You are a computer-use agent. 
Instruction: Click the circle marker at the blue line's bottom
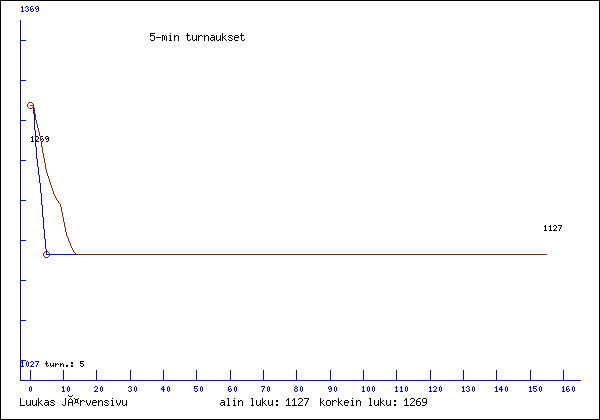[47, 254]
